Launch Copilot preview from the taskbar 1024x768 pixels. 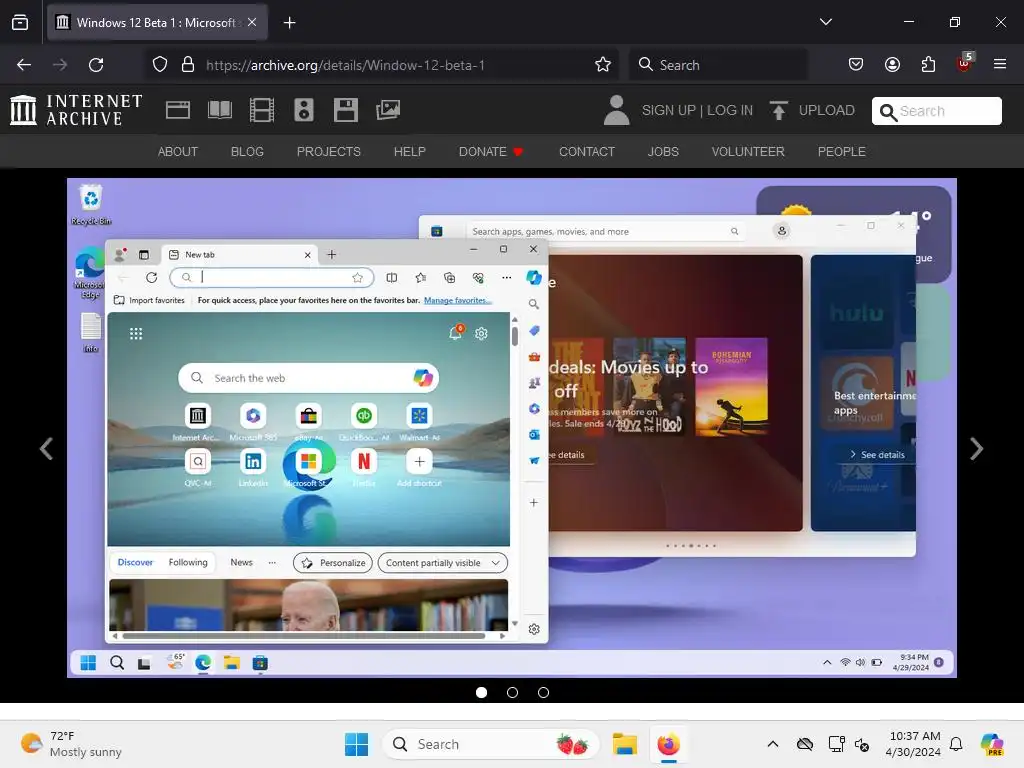point(992,744)
